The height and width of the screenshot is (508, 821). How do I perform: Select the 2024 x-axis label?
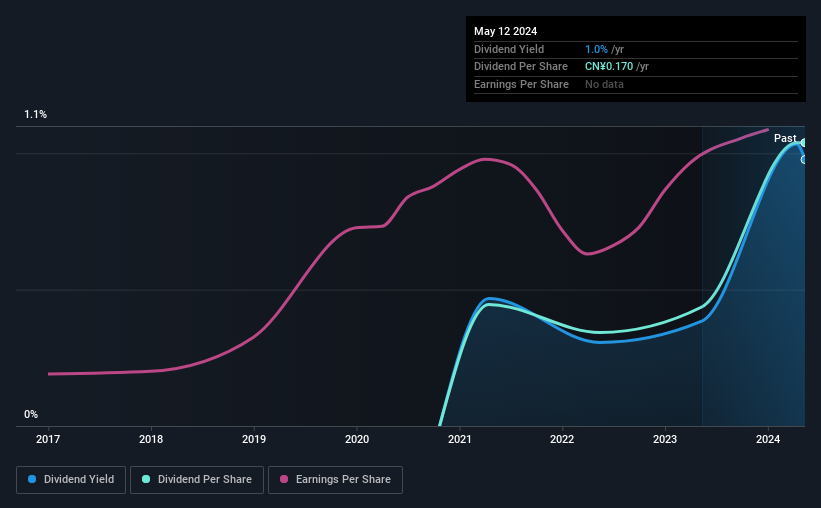768,439
